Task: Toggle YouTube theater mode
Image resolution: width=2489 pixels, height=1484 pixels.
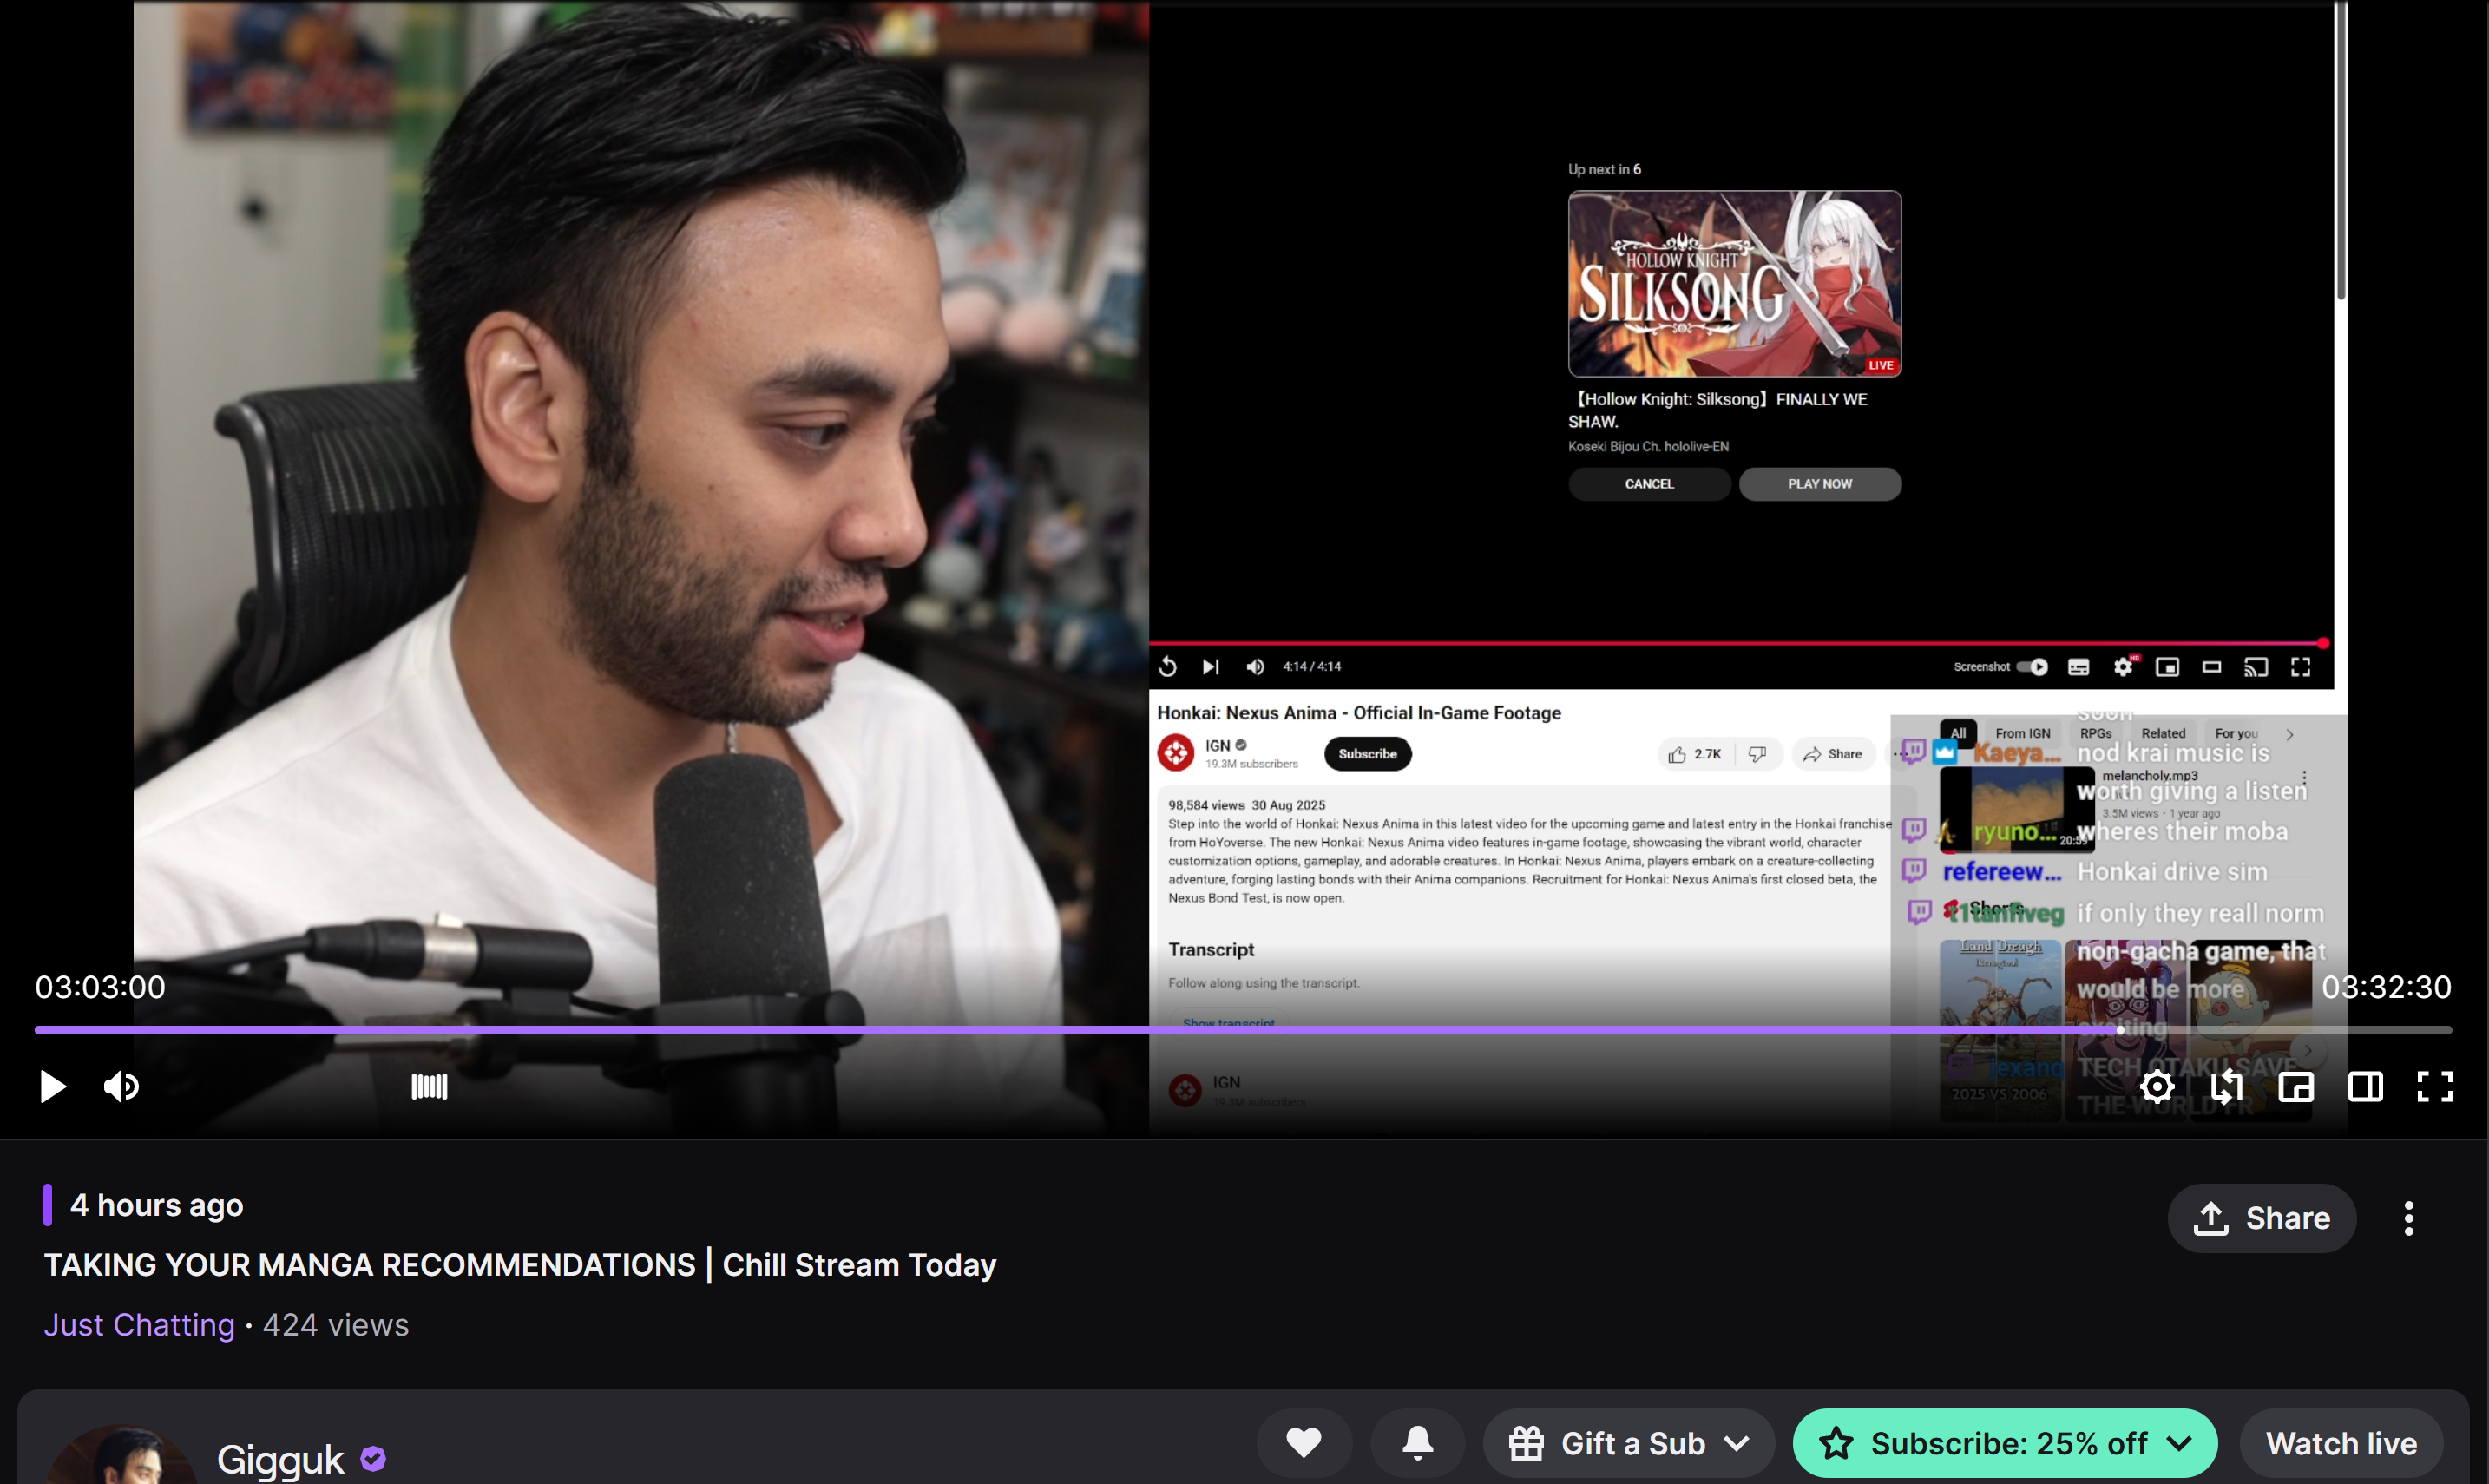Action: pos(2212,666)
